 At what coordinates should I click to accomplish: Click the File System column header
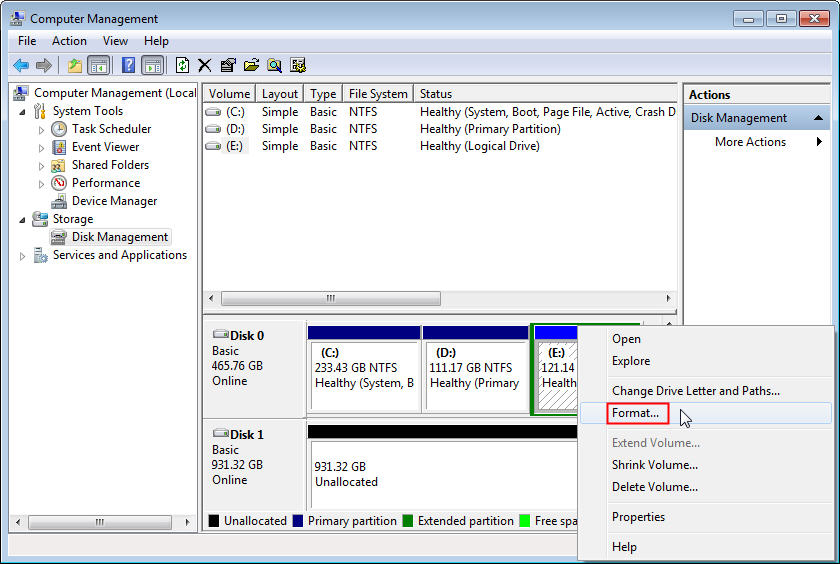(377, 94)
